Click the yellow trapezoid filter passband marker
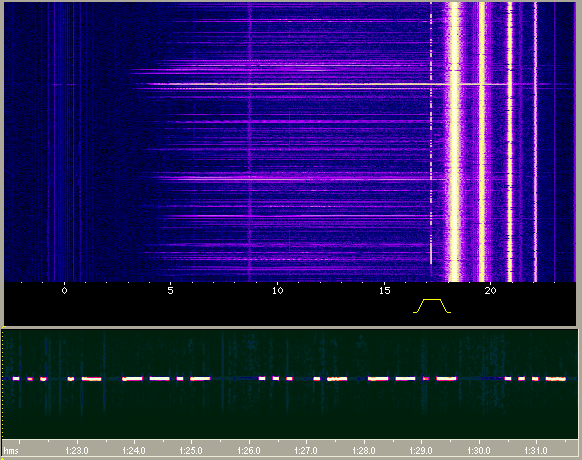Screen dimensions: 582x460 pos(432,306)
